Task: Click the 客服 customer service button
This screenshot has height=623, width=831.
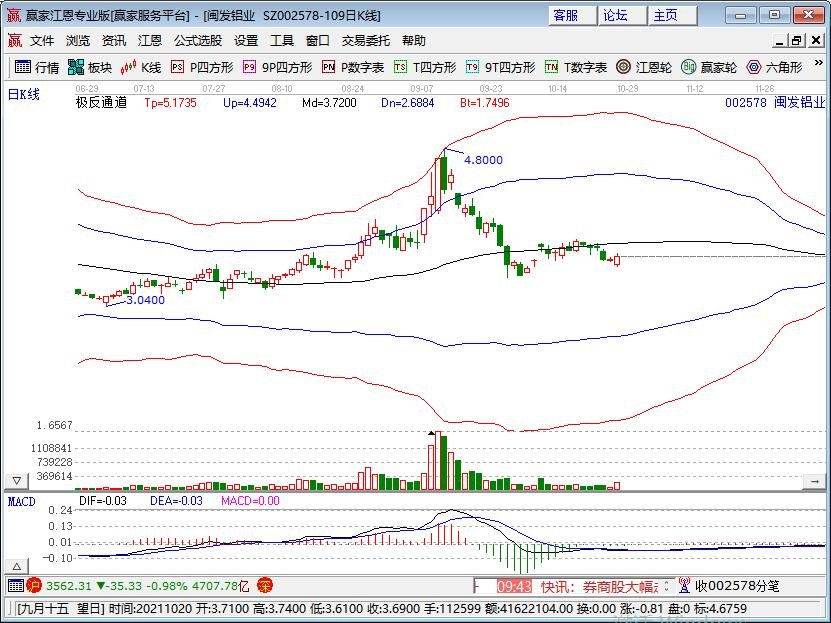Action: click(x=566, y=15)
